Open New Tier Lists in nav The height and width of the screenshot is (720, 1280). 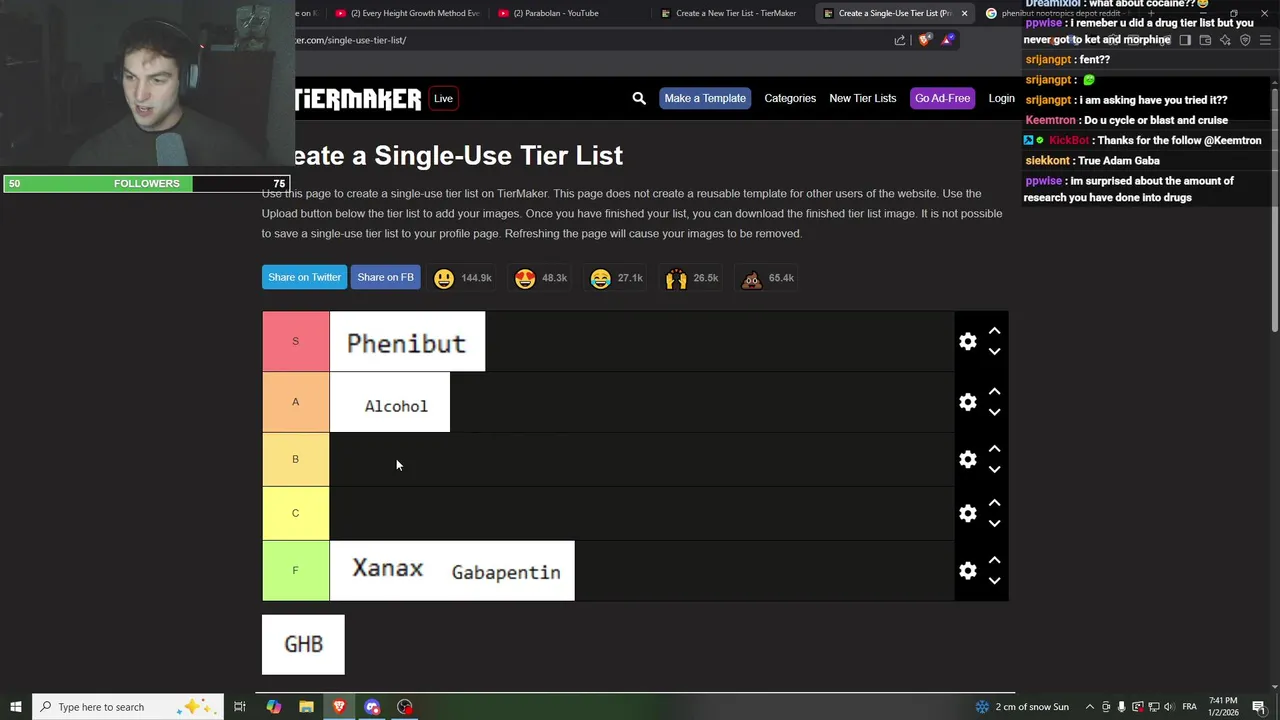[x=862, y=98]
